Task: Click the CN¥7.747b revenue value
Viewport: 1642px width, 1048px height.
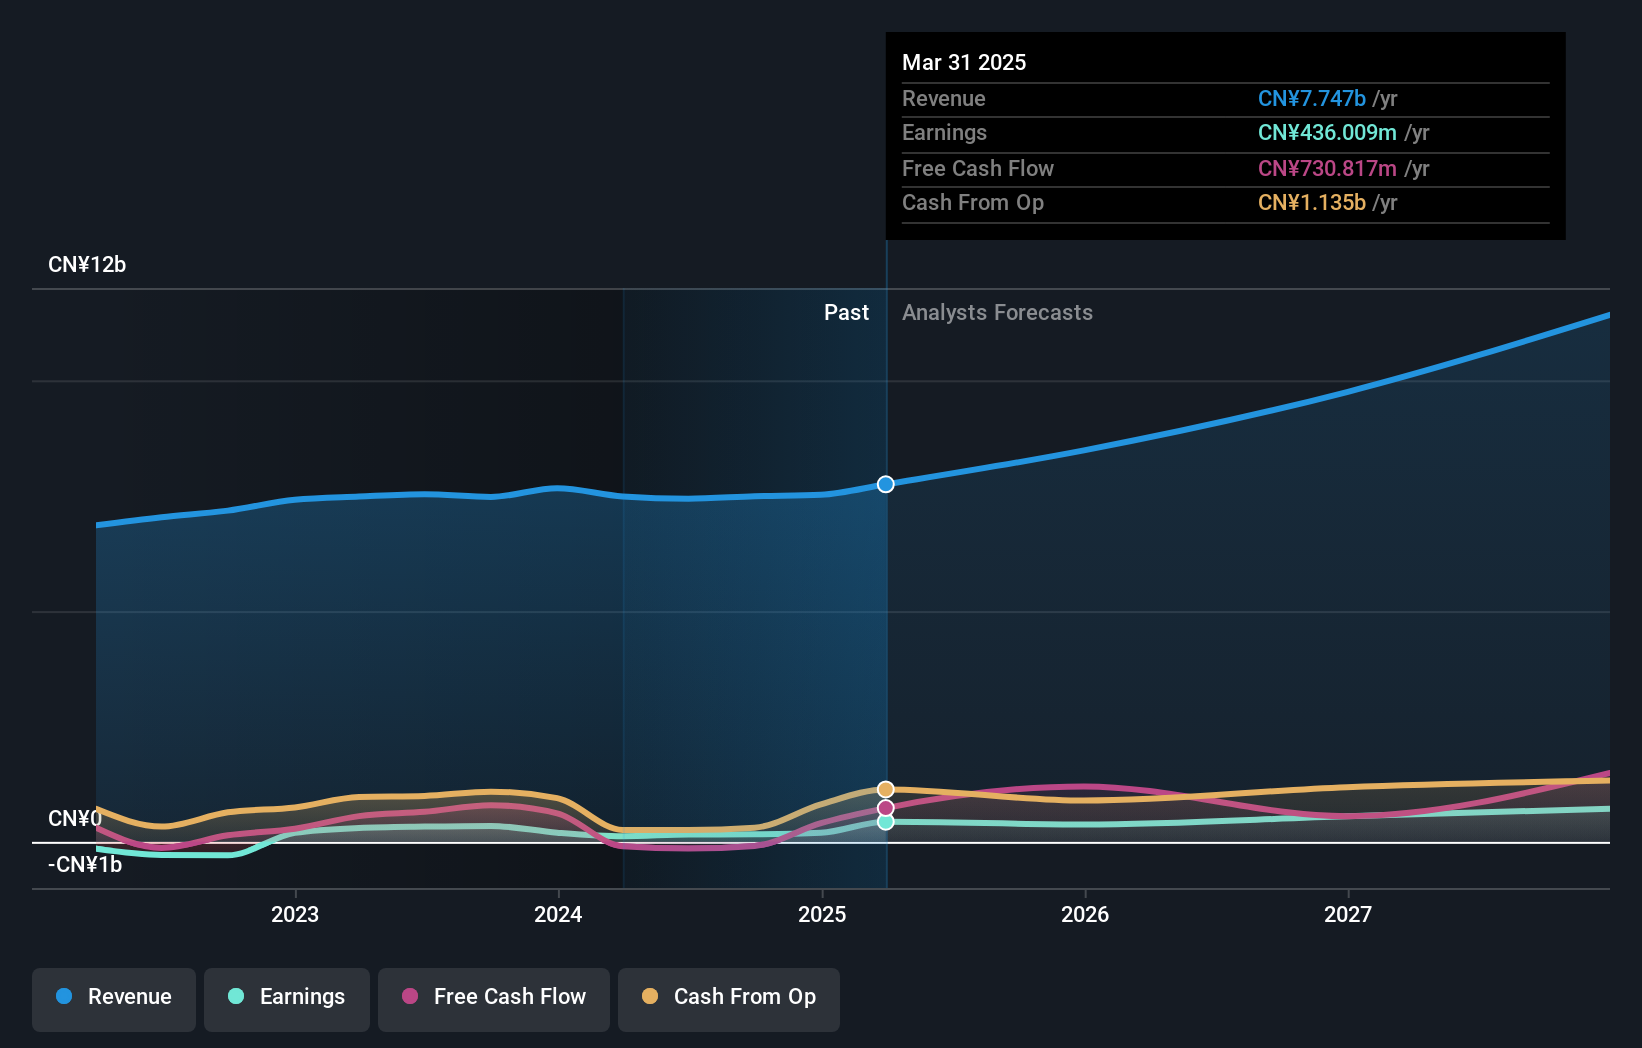Action: click(1312, 99)
